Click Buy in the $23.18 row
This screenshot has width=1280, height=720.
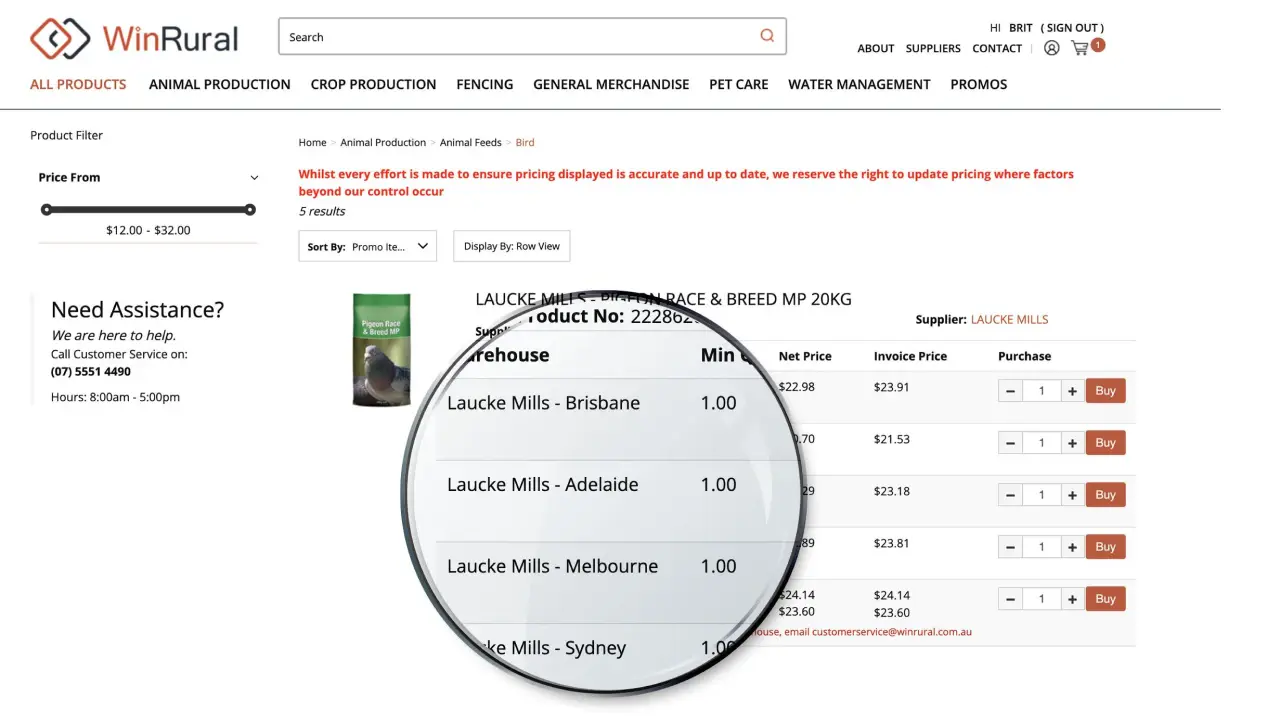pyautogui.click(x=1105, y=494)
